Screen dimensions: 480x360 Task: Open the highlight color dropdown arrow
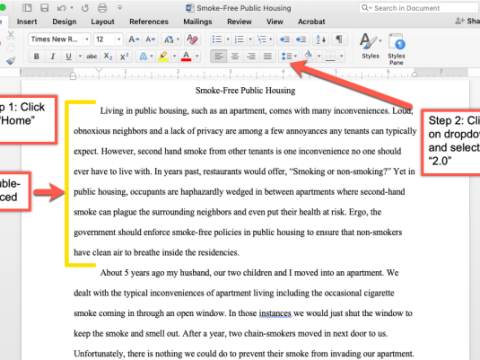[x=174, y=56]
